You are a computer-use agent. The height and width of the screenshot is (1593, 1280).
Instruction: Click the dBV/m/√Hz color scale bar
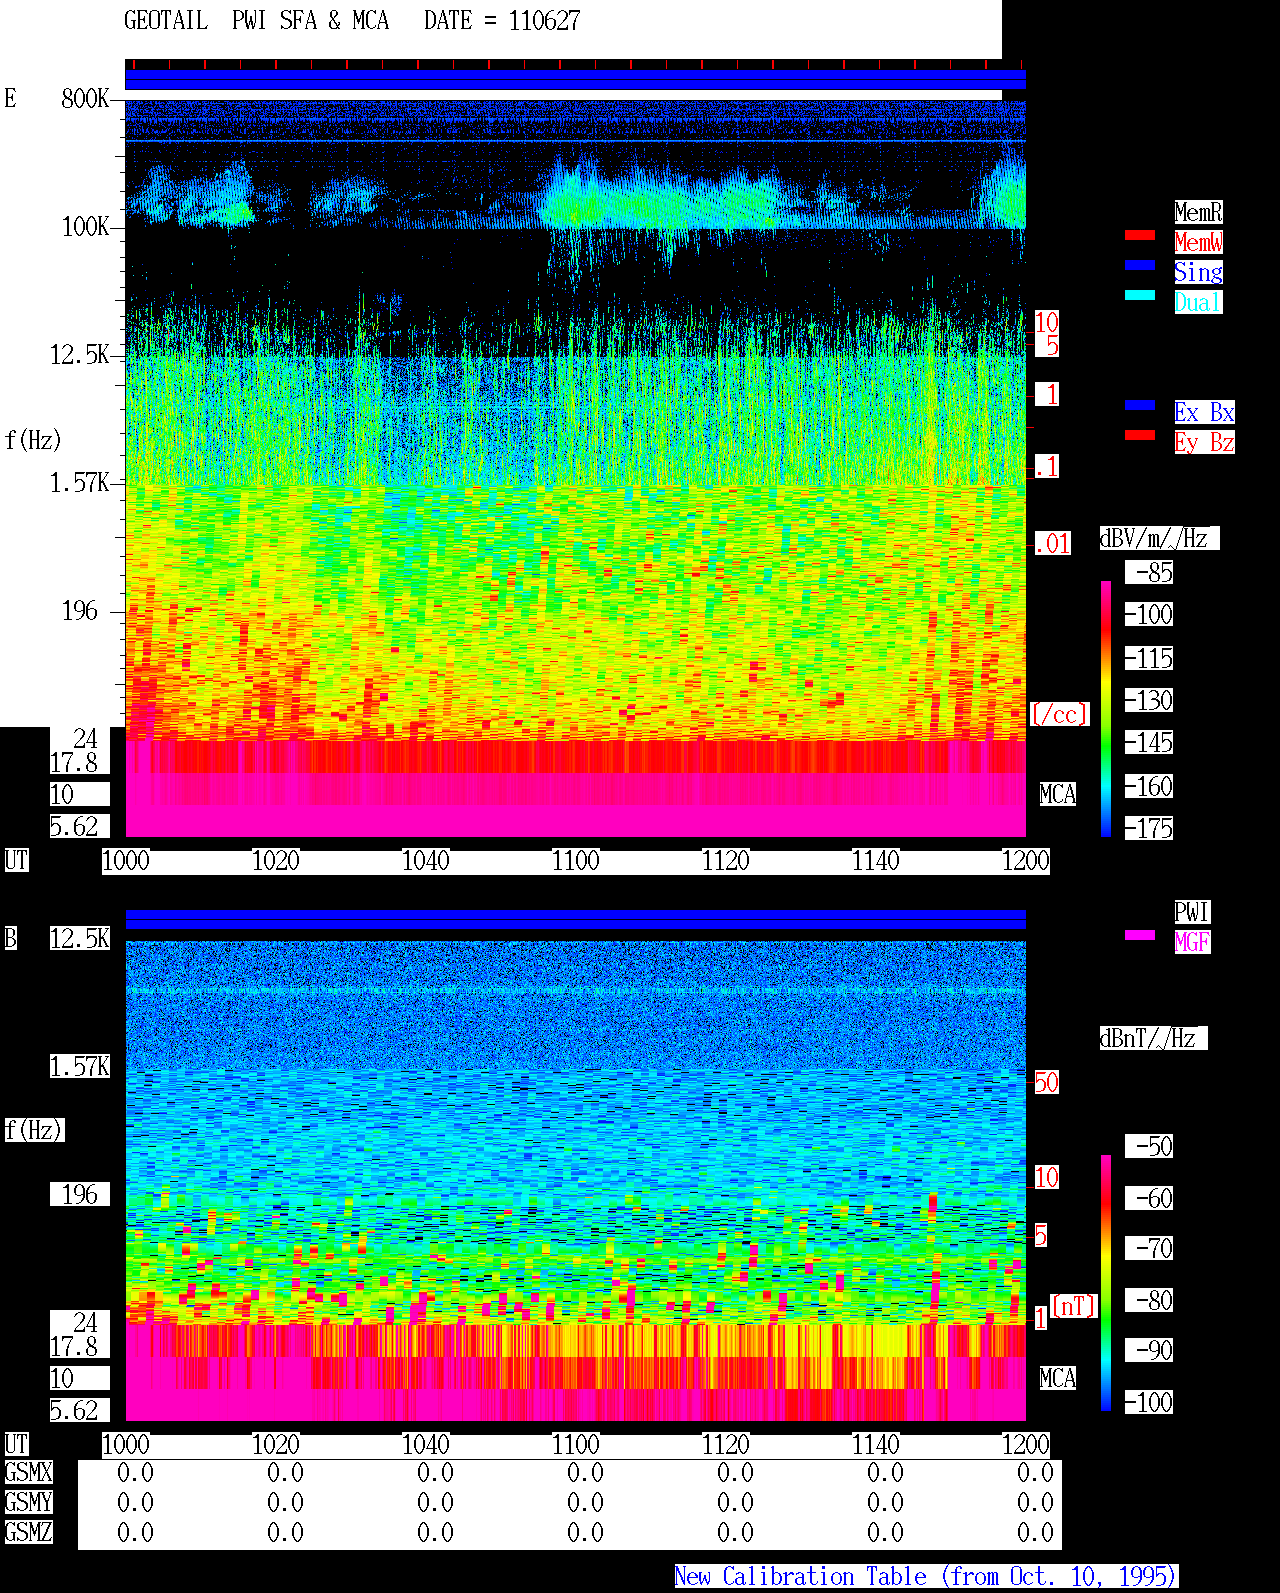pyautogui.click(x=1106, y=708)
